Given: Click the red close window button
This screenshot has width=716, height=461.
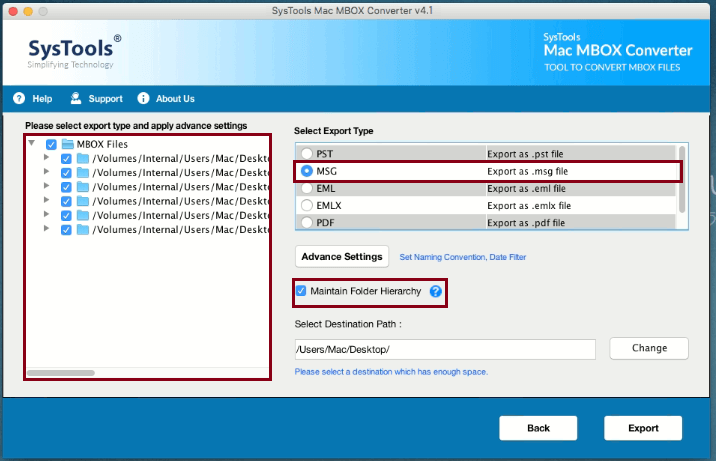Looking at the screenshot, I should pyautogui.click(x=13, y=11).
